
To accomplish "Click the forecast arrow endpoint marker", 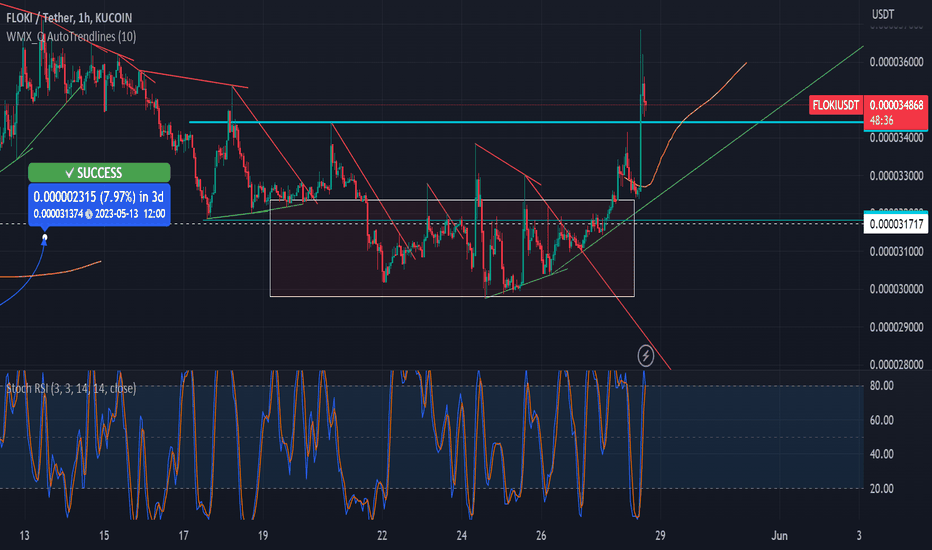I will coord(45,238).
